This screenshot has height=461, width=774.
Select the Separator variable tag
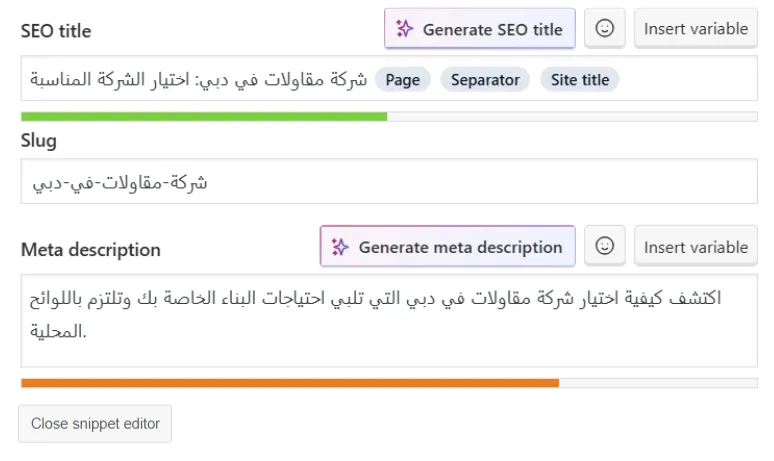click(485, 79)
